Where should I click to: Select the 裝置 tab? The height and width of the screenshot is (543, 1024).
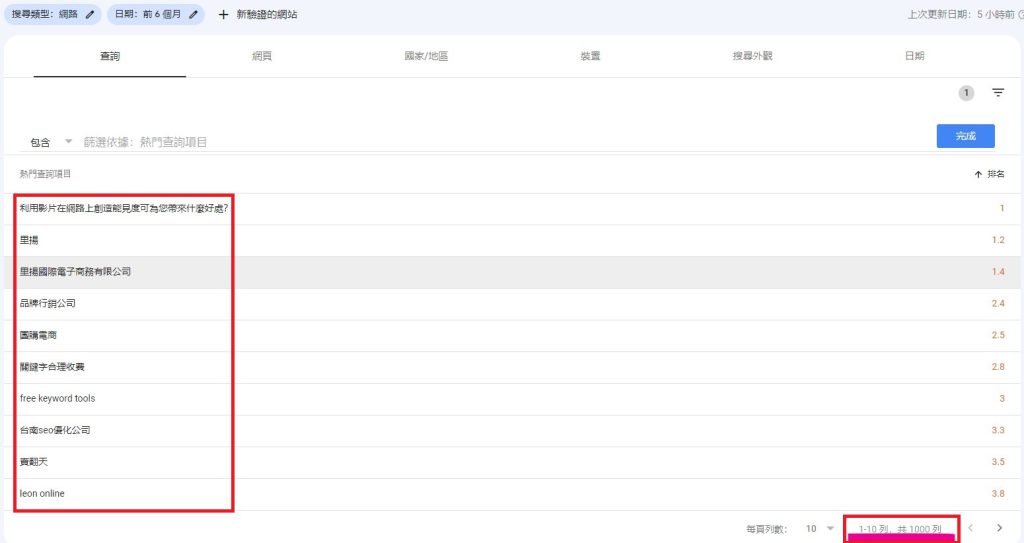(x=590, y=56)
